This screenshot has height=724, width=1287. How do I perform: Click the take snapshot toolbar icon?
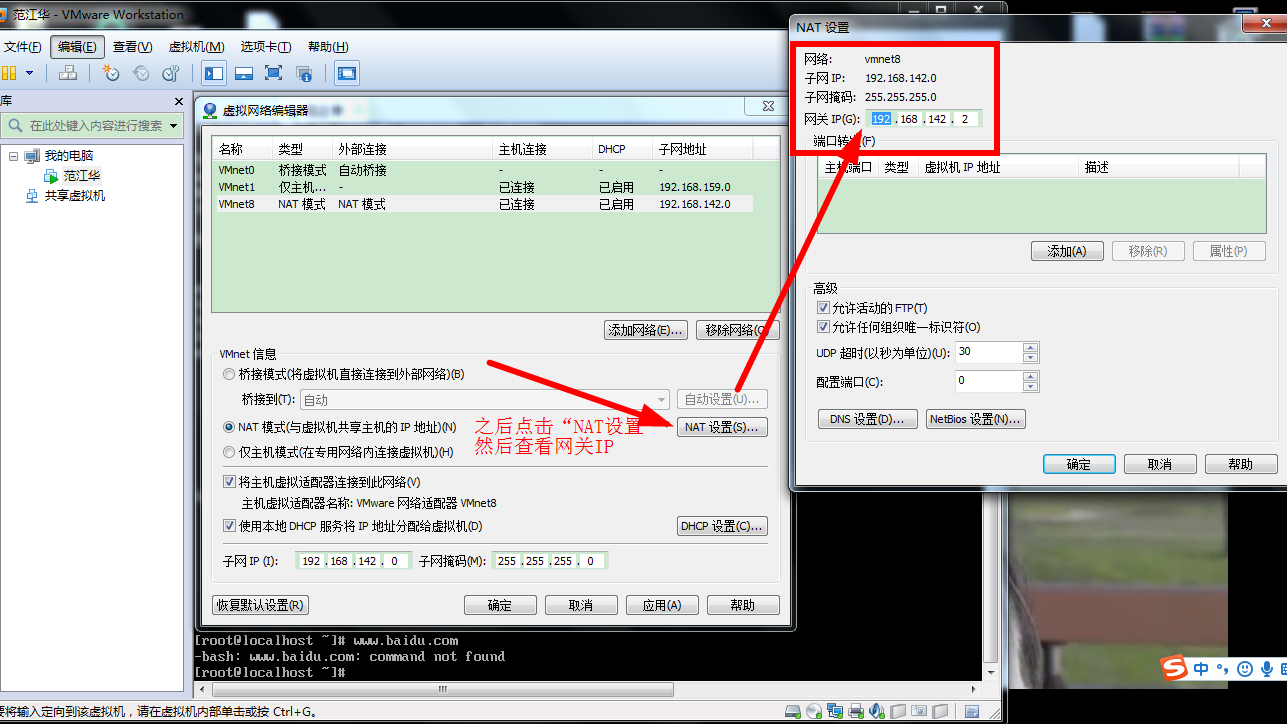click(111, 73)
